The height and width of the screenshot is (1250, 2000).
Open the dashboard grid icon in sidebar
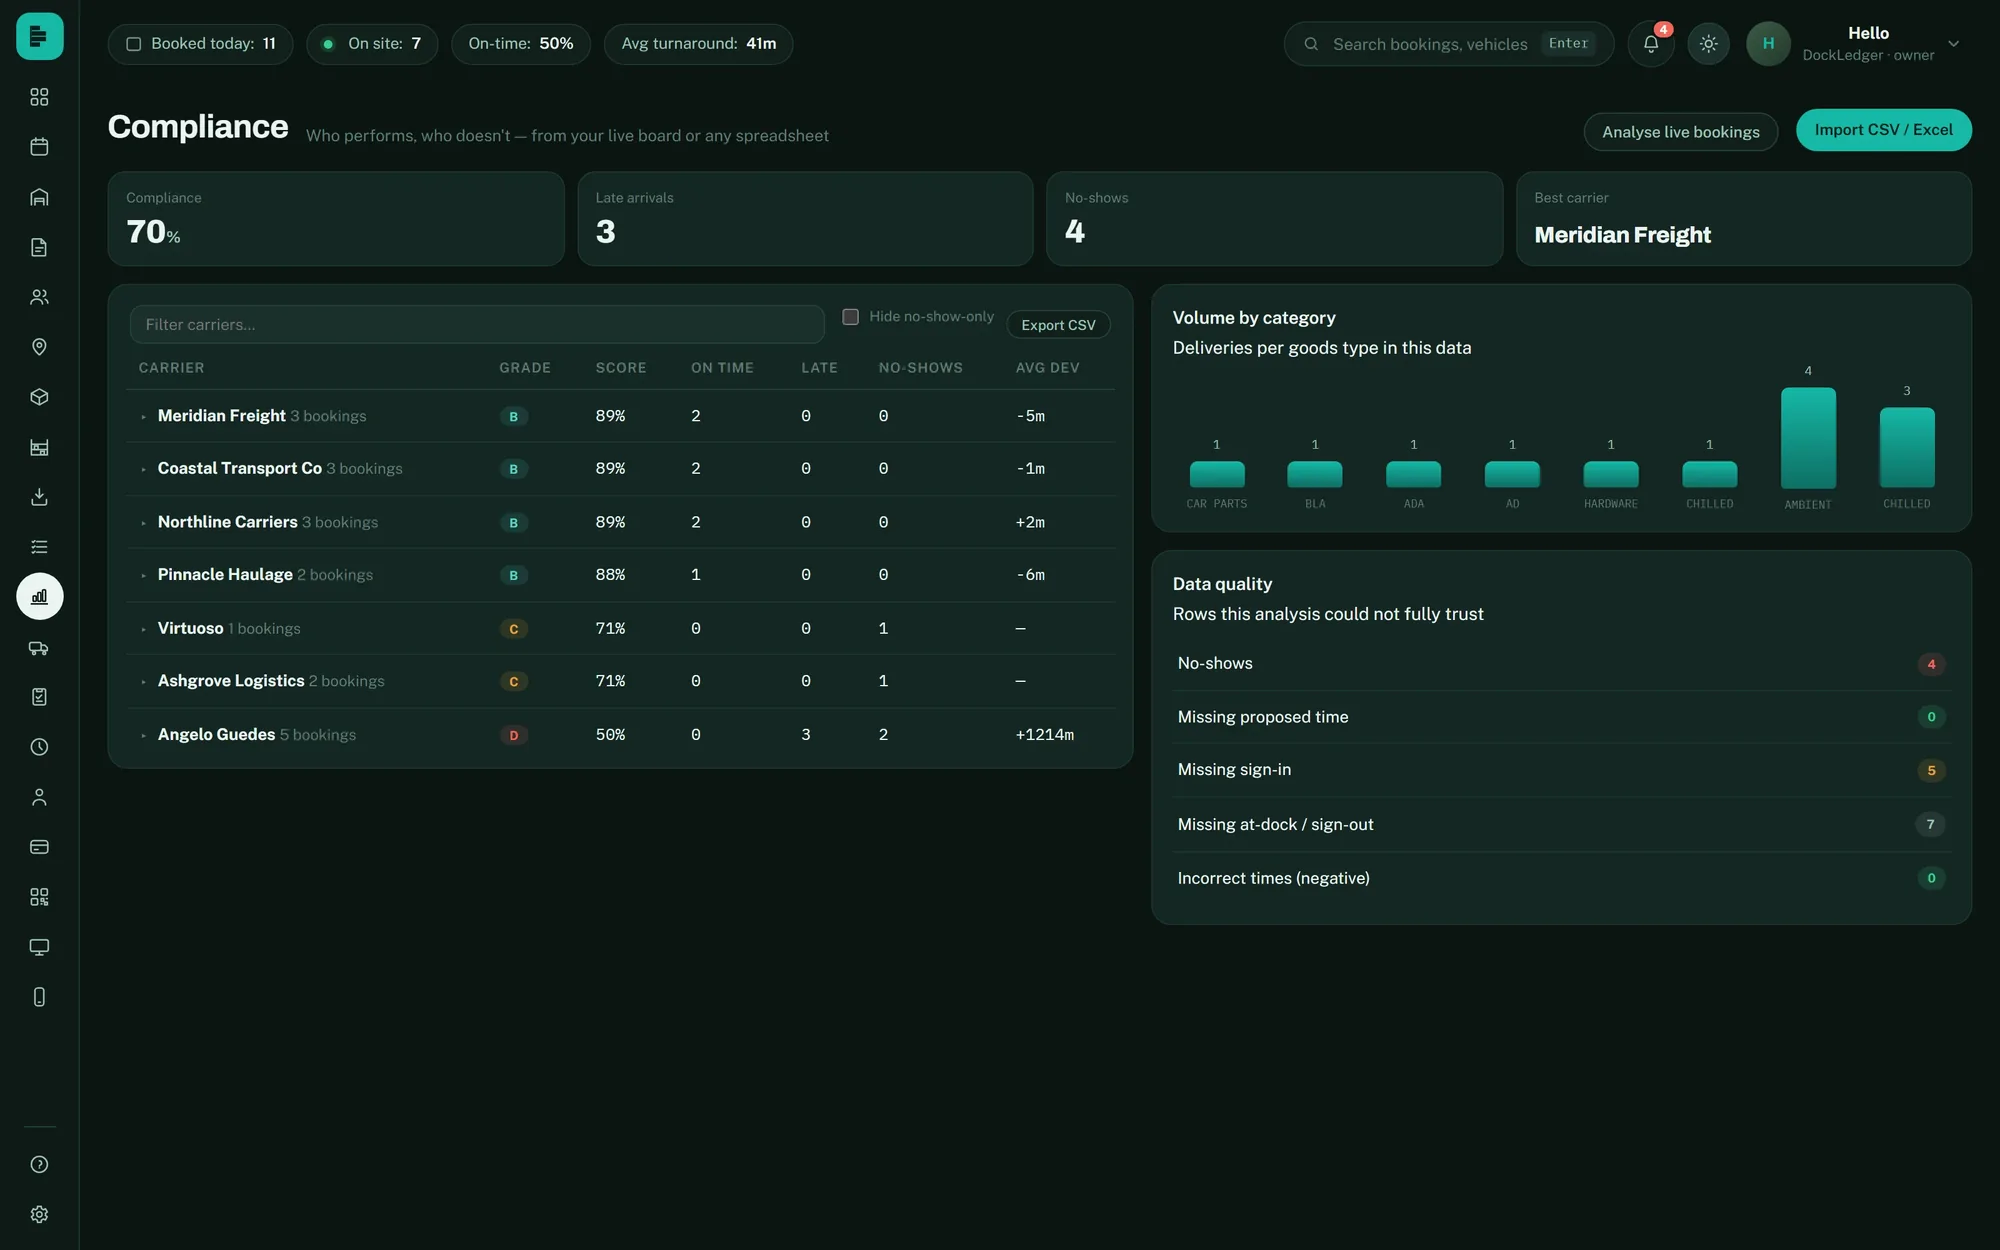(x=39, y=97)
